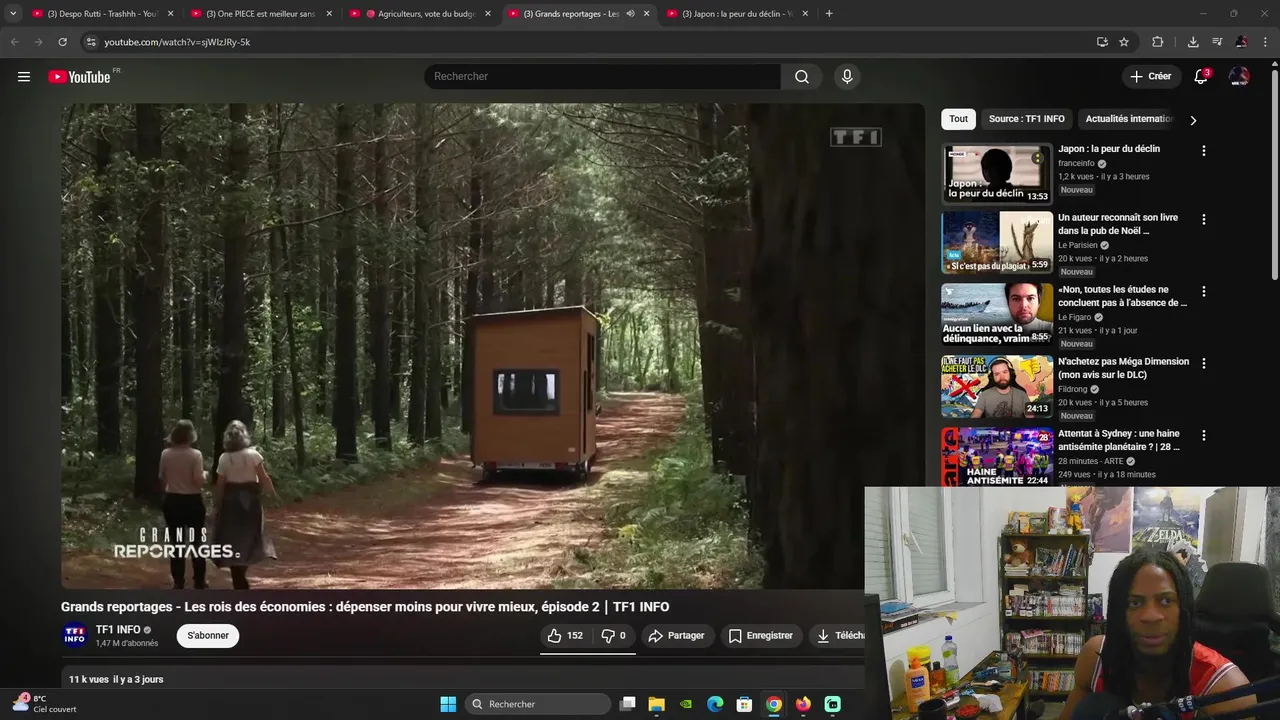Dislike the video with the thumbs-down
Viewport: 1280px width, 720px height.
[613, 635]
